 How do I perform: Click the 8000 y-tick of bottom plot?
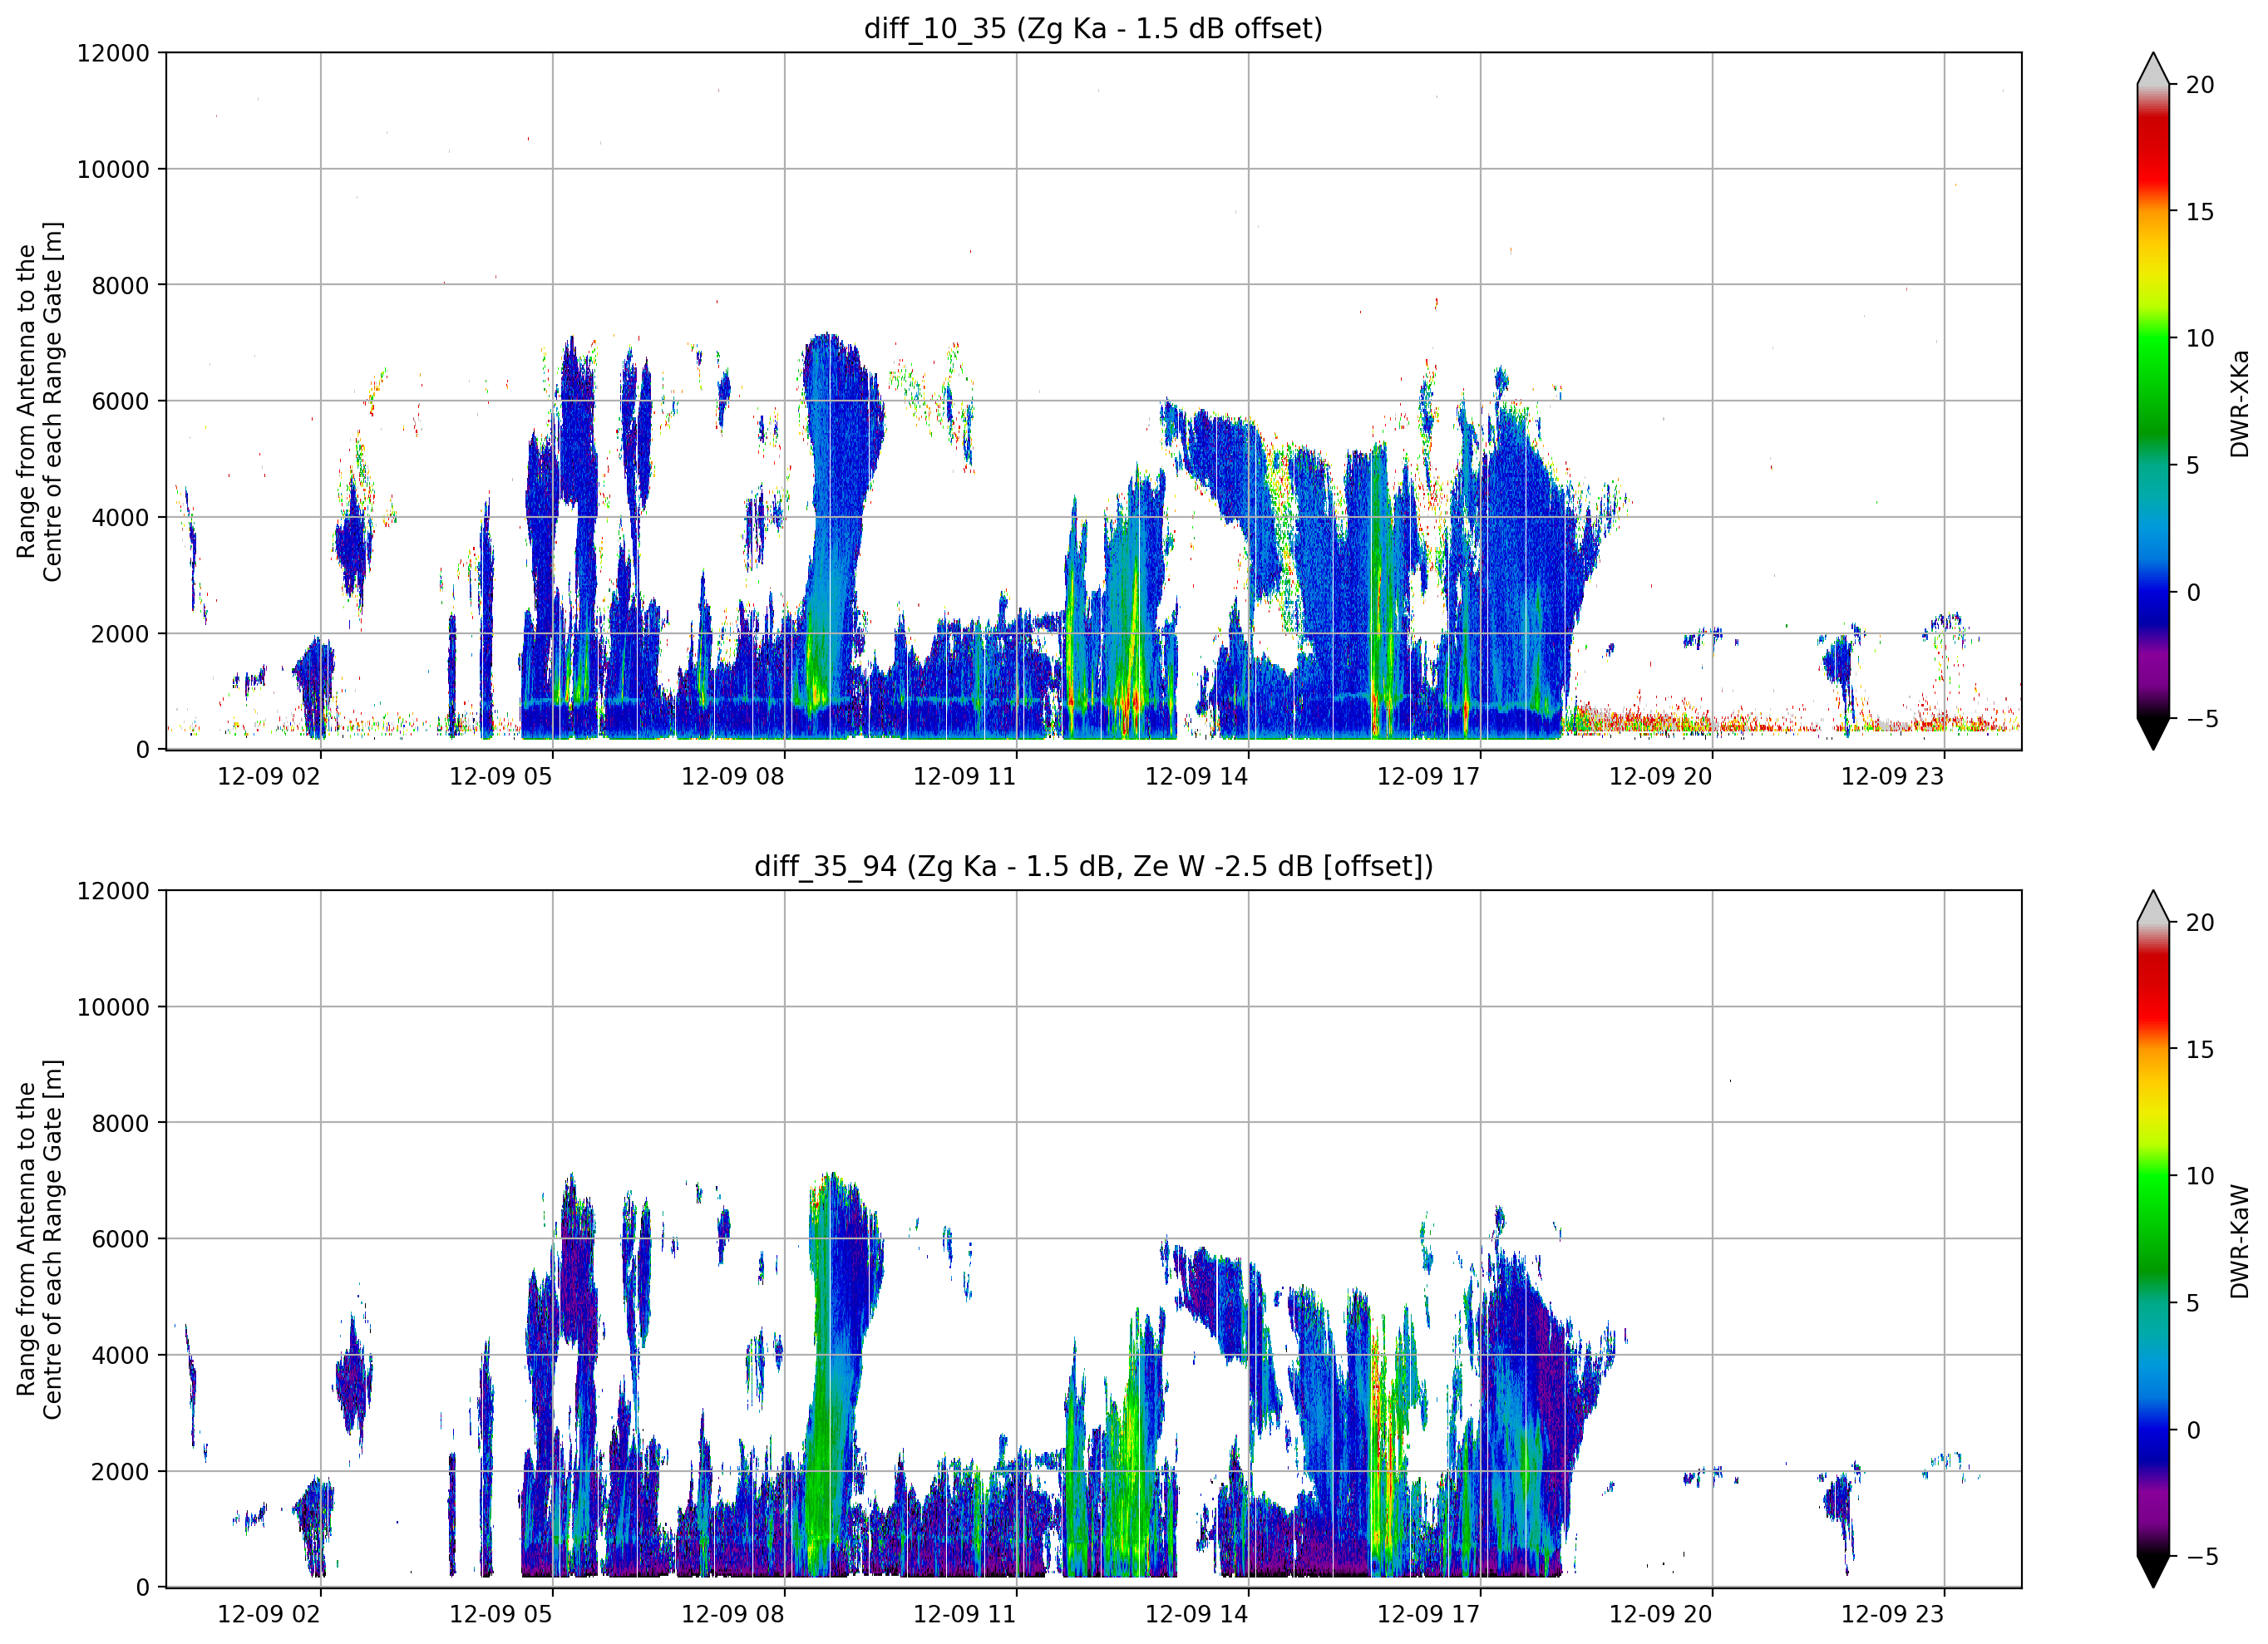tap(120, 1124)
